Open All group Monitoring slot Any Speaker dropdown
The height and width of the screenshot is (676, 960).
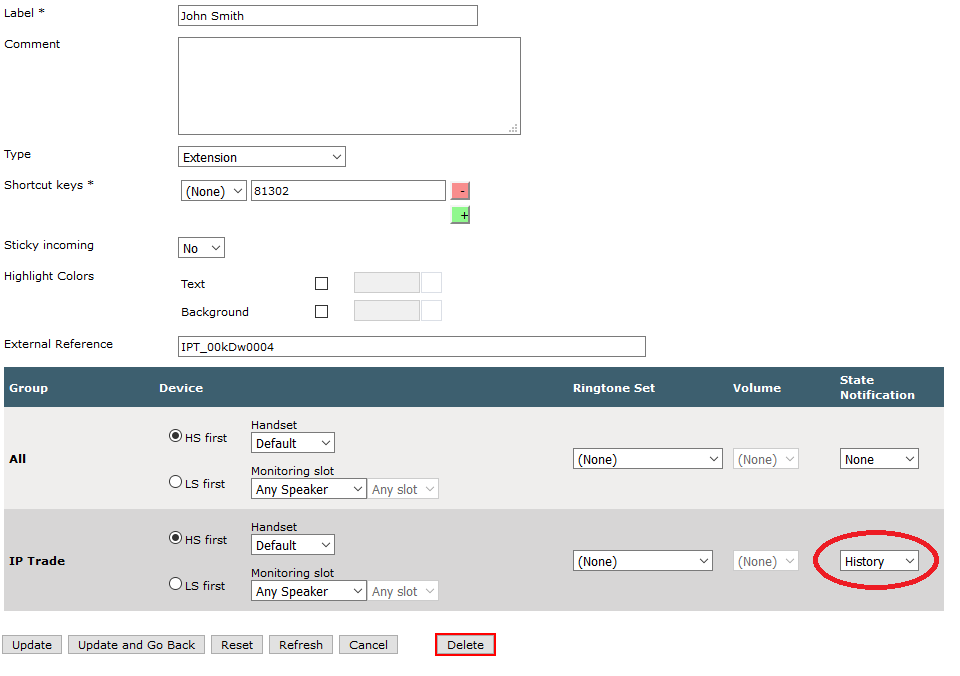(x=309, y=489)
